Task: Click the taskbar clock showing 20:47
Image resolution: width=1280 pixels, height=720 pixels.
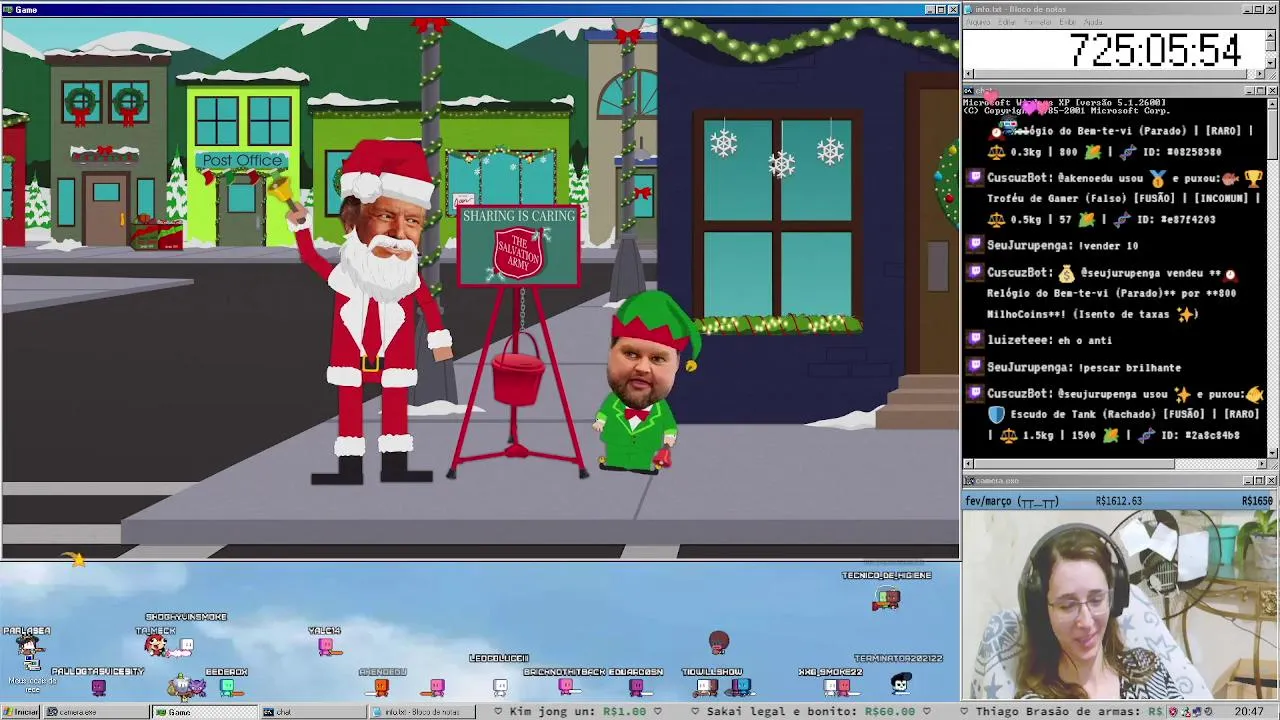Action: pyautogui.click(x=1248, y=712)
